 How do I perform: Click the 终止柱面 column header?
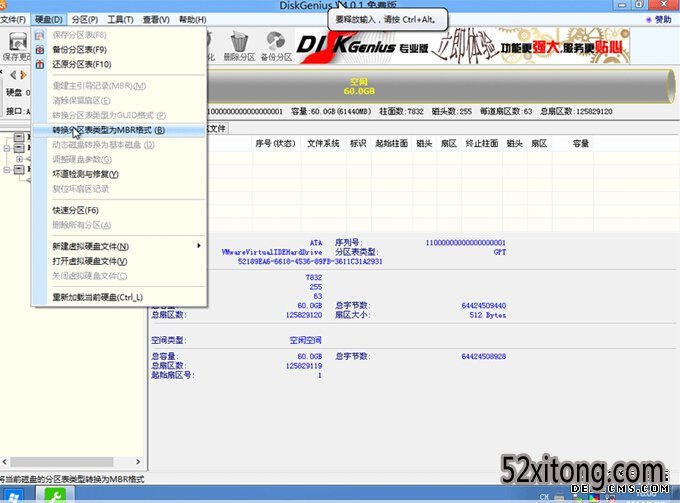(x=482, y=144)
